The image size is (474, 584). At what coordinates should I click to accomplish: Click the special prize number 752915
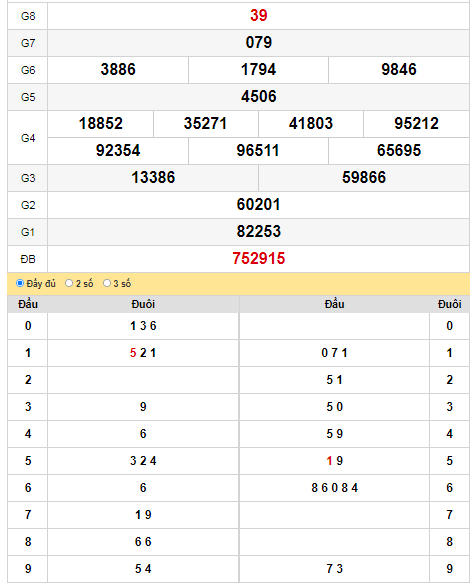tap(258, 258)
